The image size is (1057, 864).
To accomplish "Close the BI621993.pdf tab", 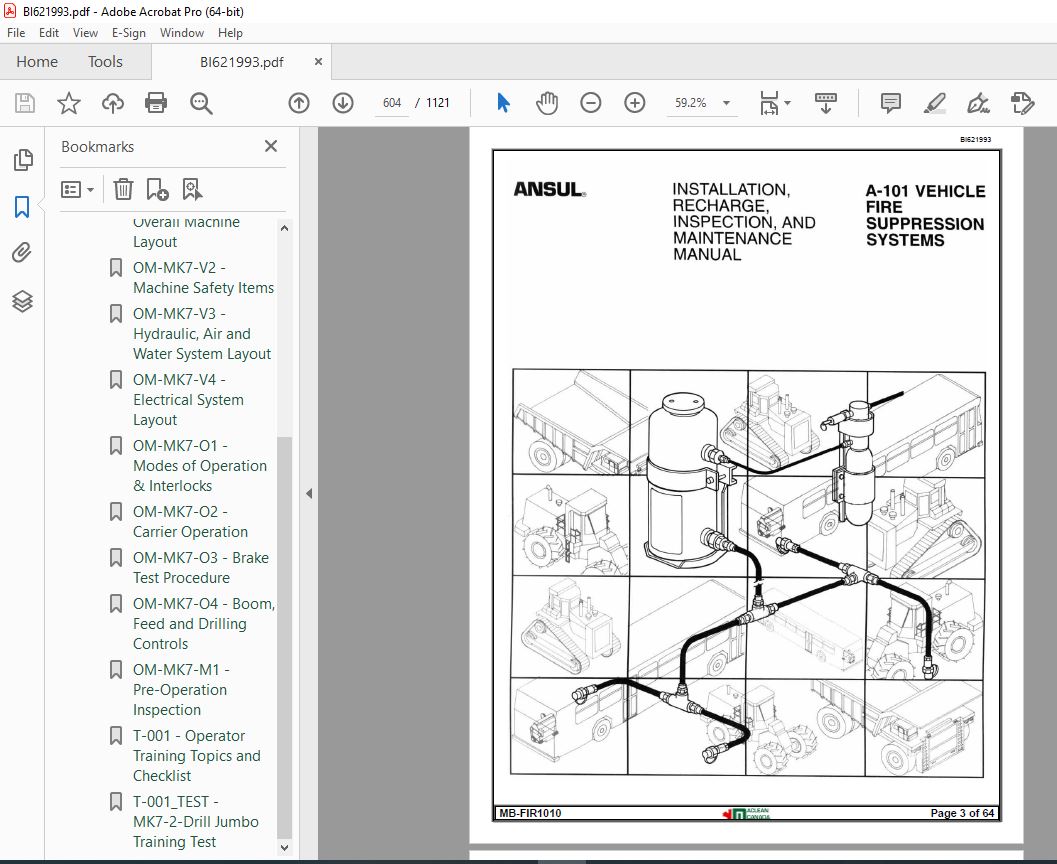I will (x=318, y=62).
